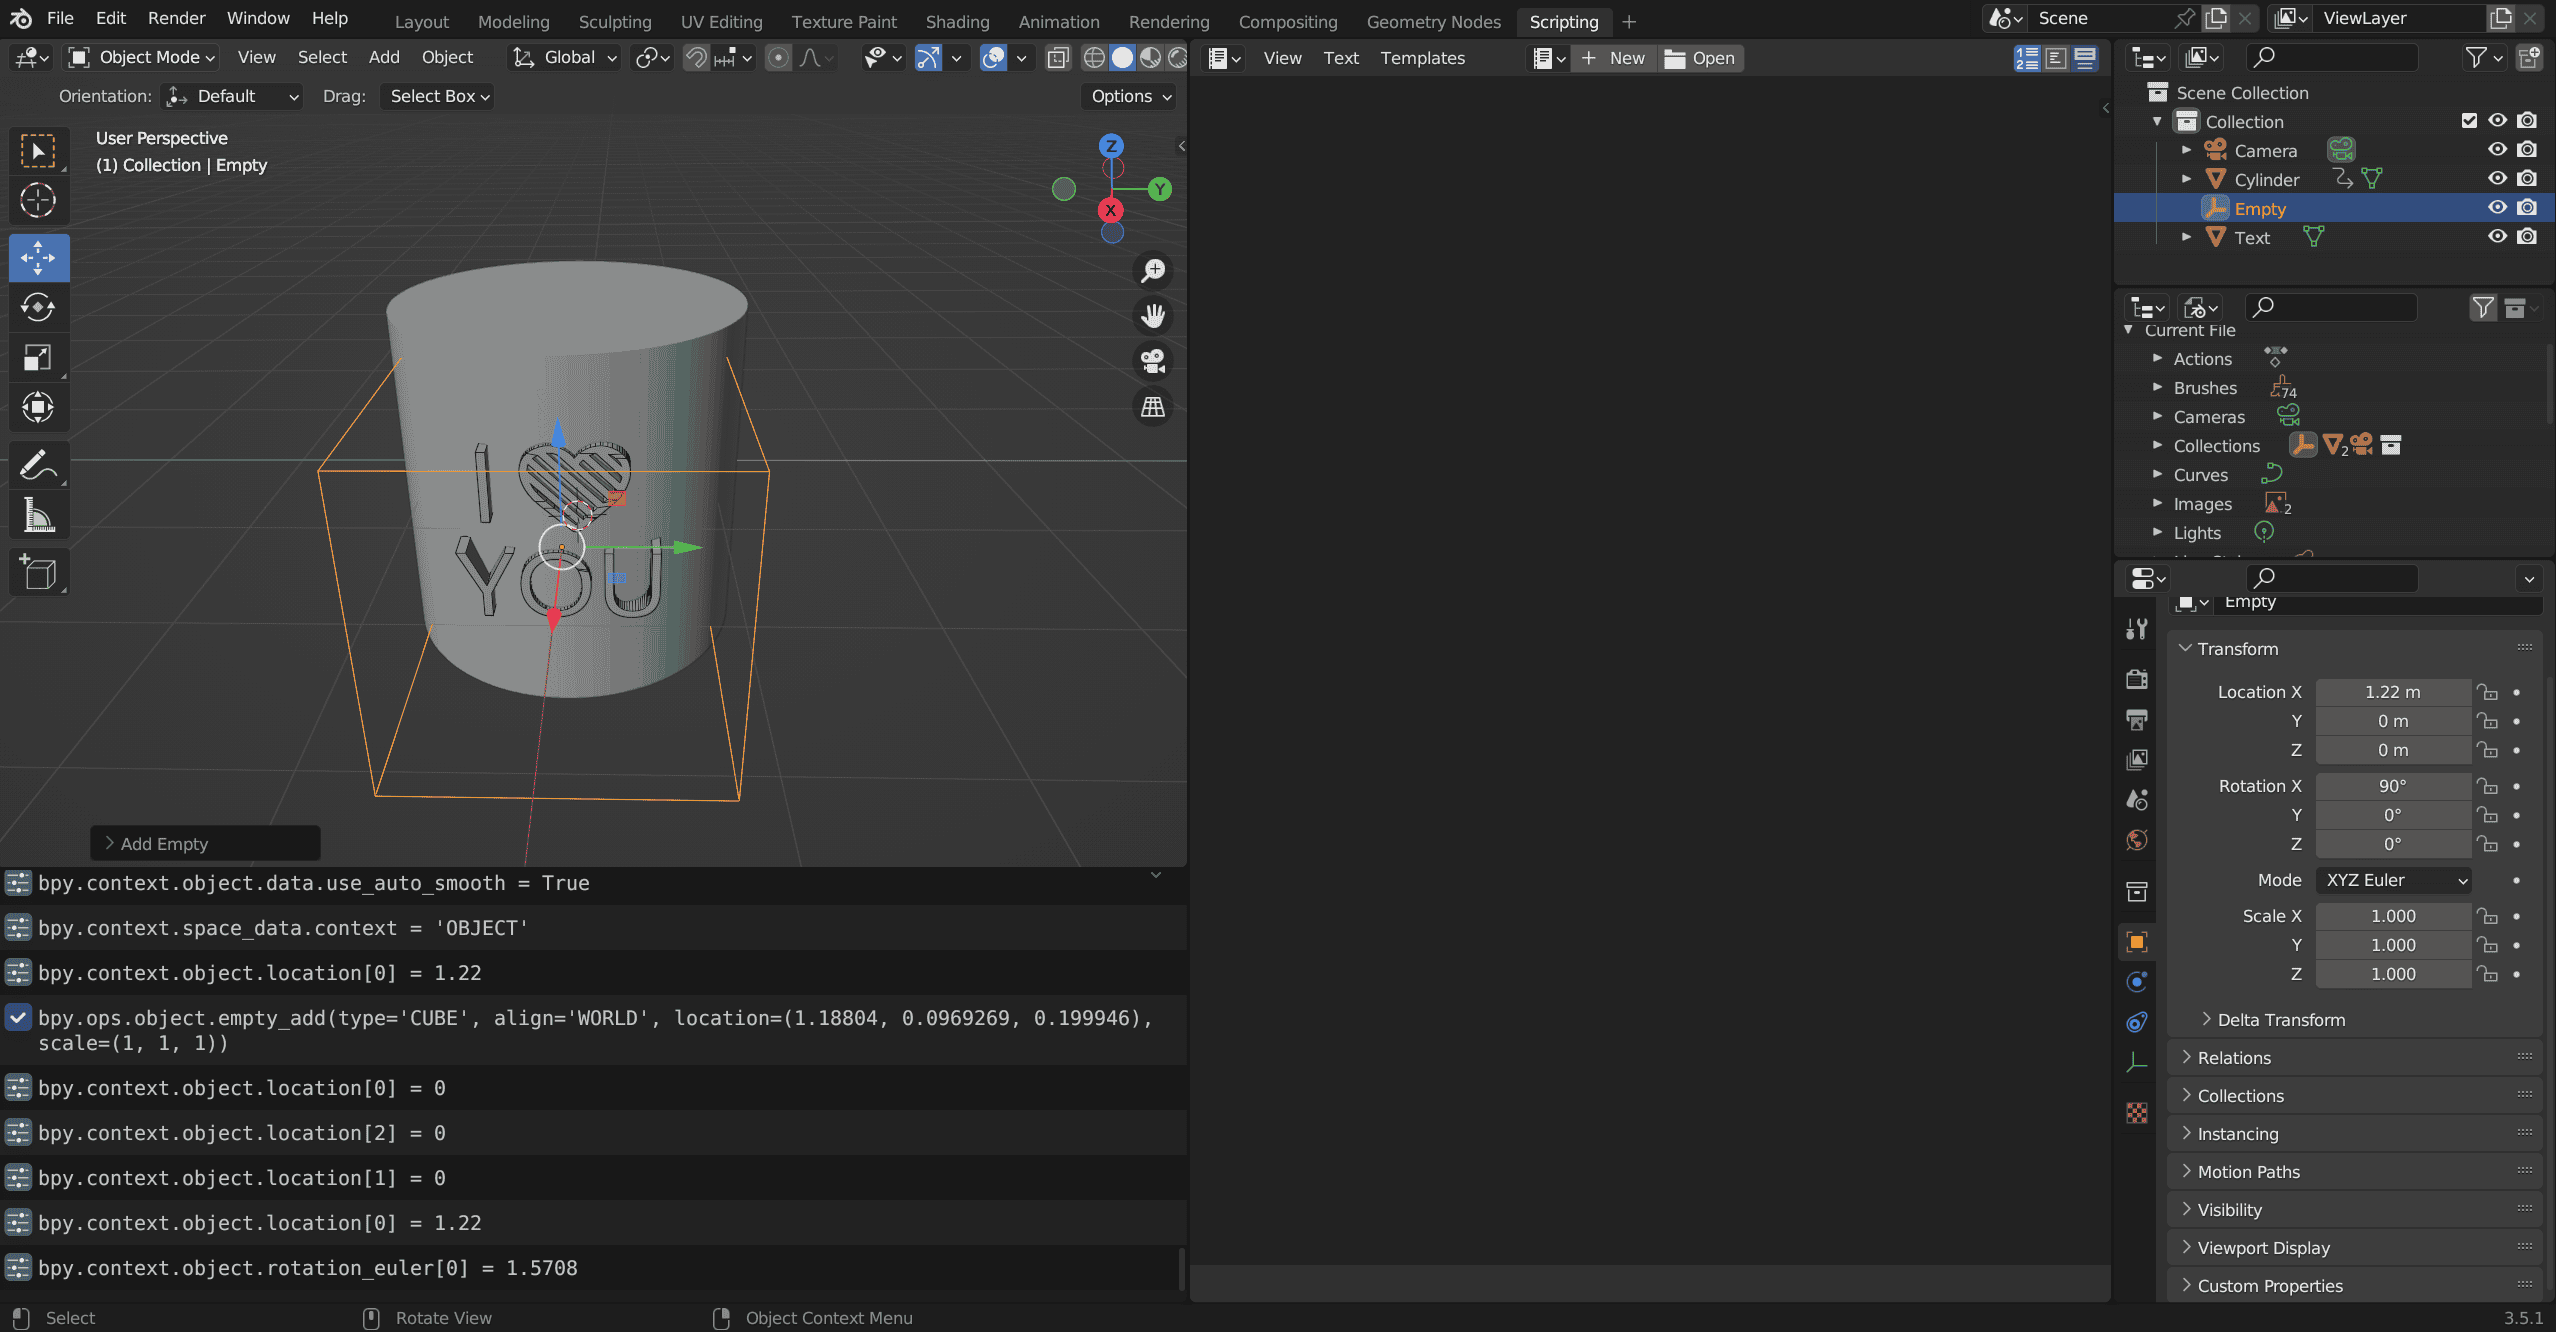This screenshot has height=1332, width=2556.
Task: Select the Move tool
Action: pyautogui.click(x=38, y=258)
